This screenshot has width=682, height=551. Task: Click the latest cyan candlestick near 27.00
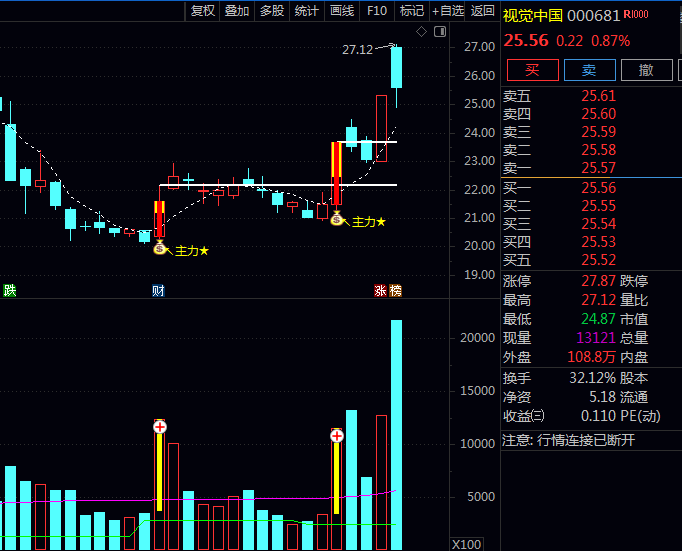pos(396,67)
